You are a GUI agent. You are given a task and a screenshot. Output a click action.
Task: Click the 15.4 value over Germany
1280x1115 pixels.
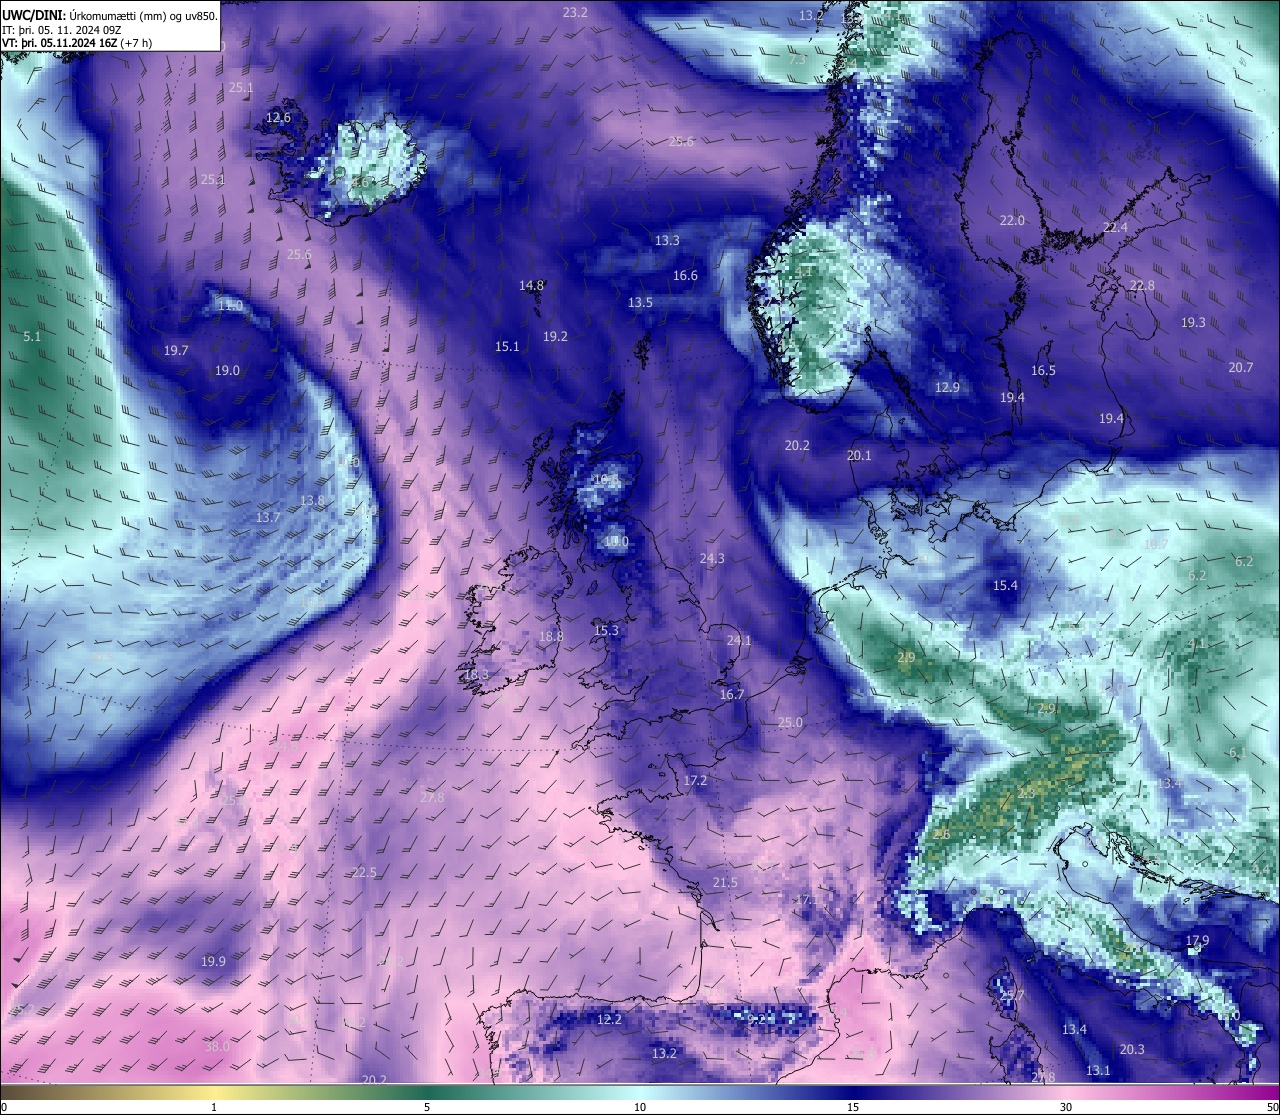(x=1005, y=585)
